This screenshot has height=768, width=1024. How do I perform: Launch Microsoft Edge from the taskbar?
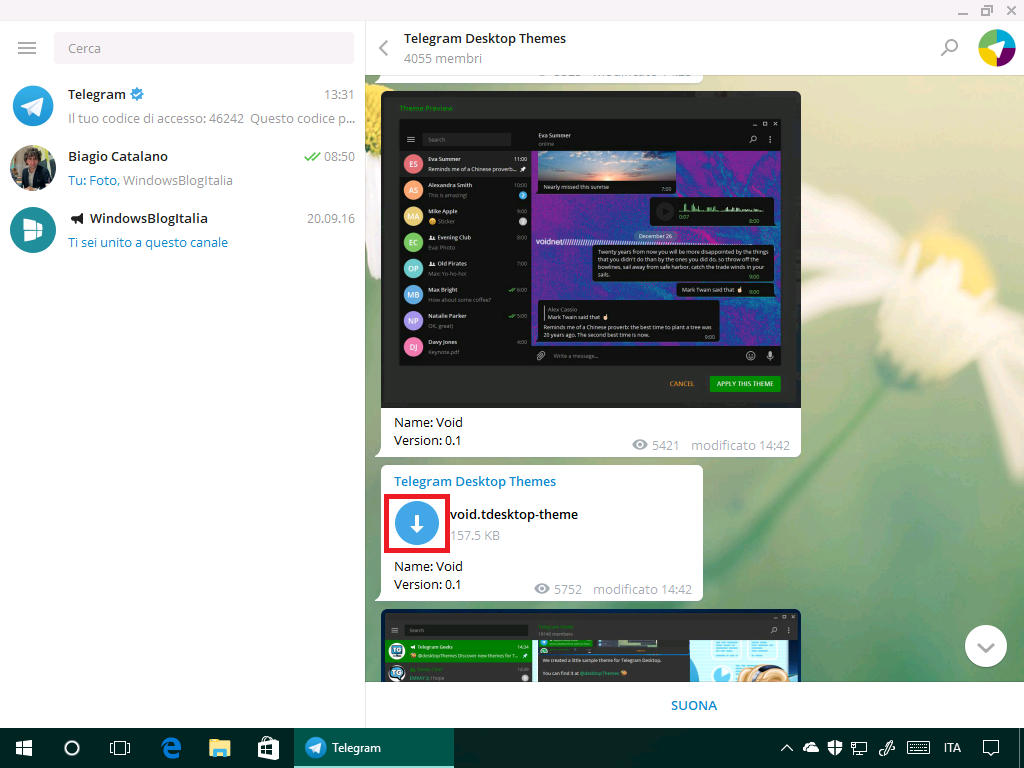(x=171, y=748)
